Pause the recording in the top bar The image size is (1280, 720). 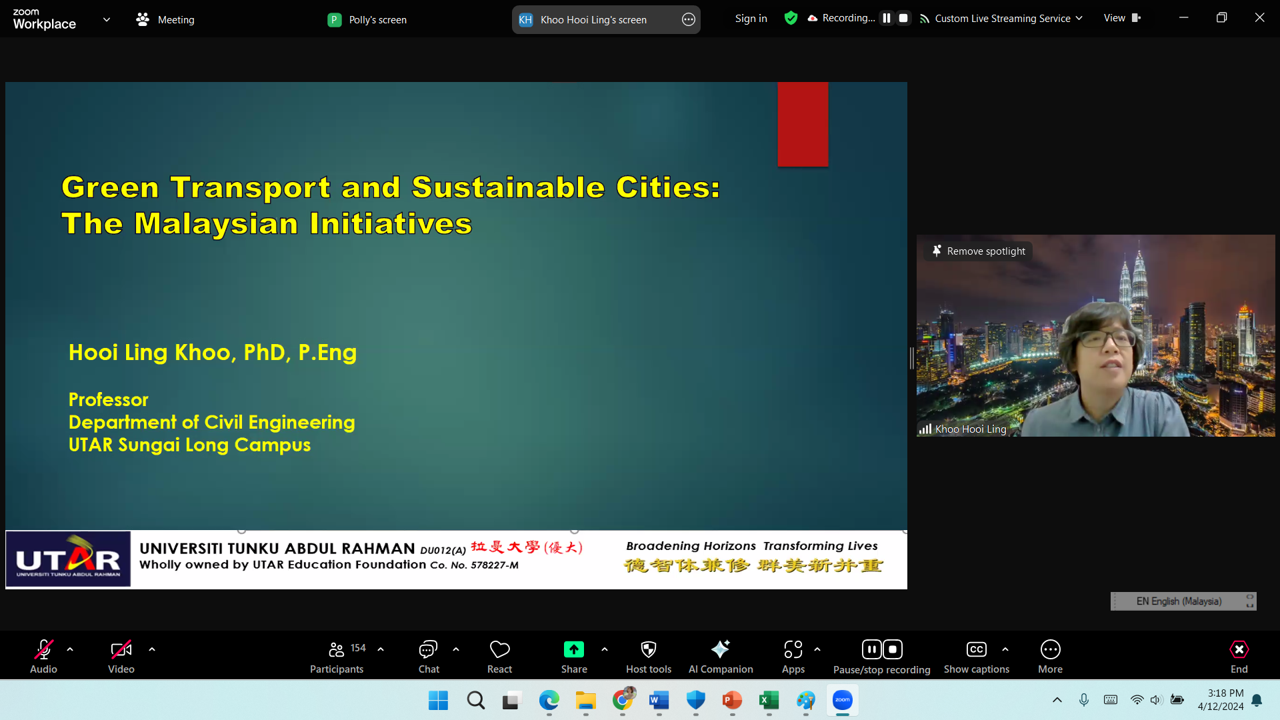click(x=886, y=18)
